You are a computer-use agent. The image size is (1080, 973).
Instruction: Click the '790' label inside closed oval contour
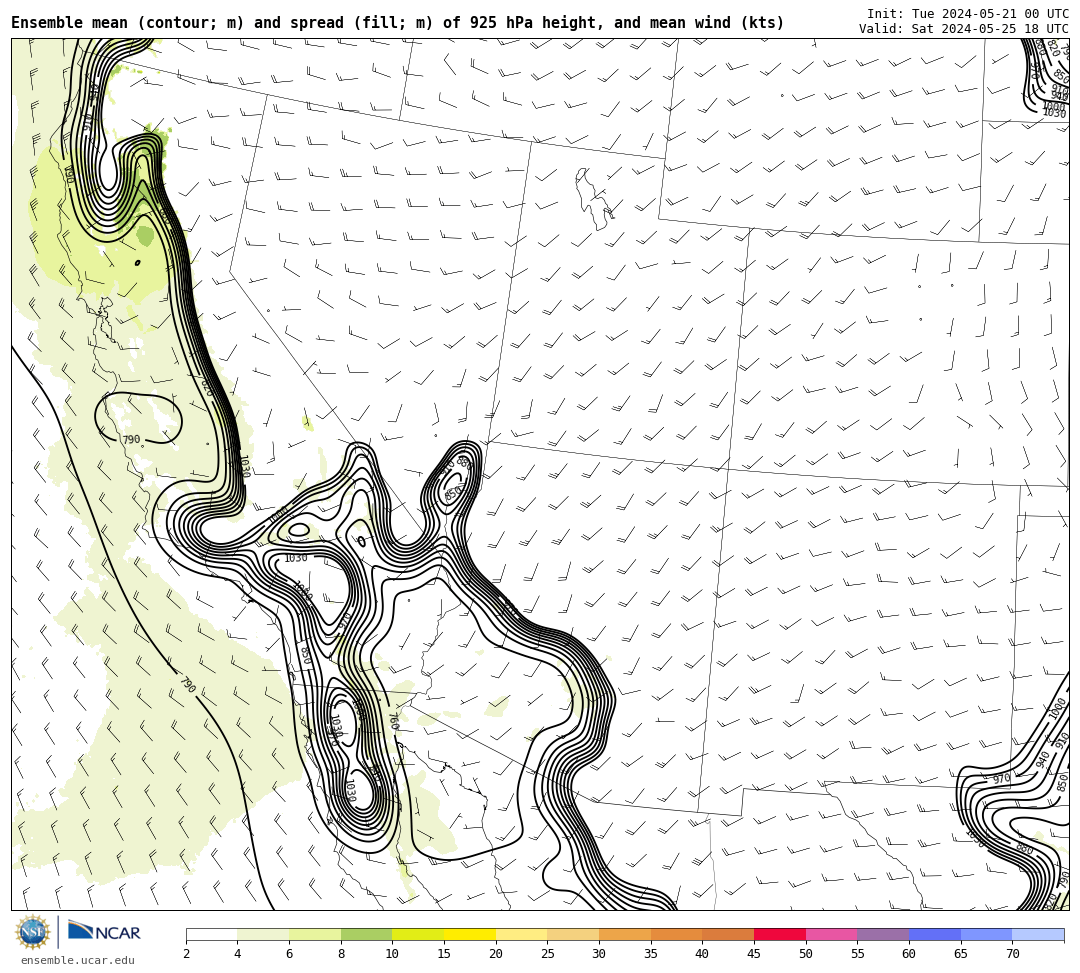click(x=131, y=439)
